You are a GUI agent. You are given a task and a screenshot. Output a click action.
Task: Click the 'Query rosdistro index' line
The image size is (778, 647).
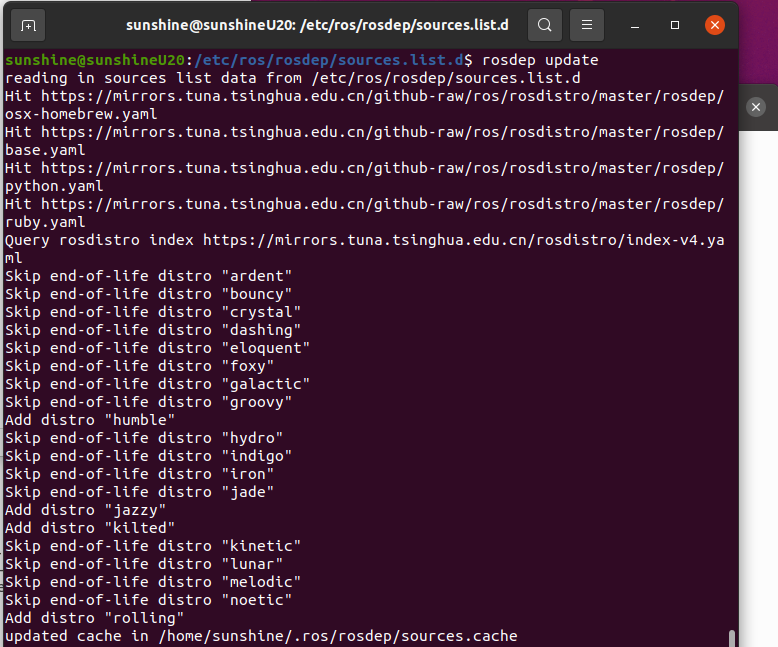[365, 240]
